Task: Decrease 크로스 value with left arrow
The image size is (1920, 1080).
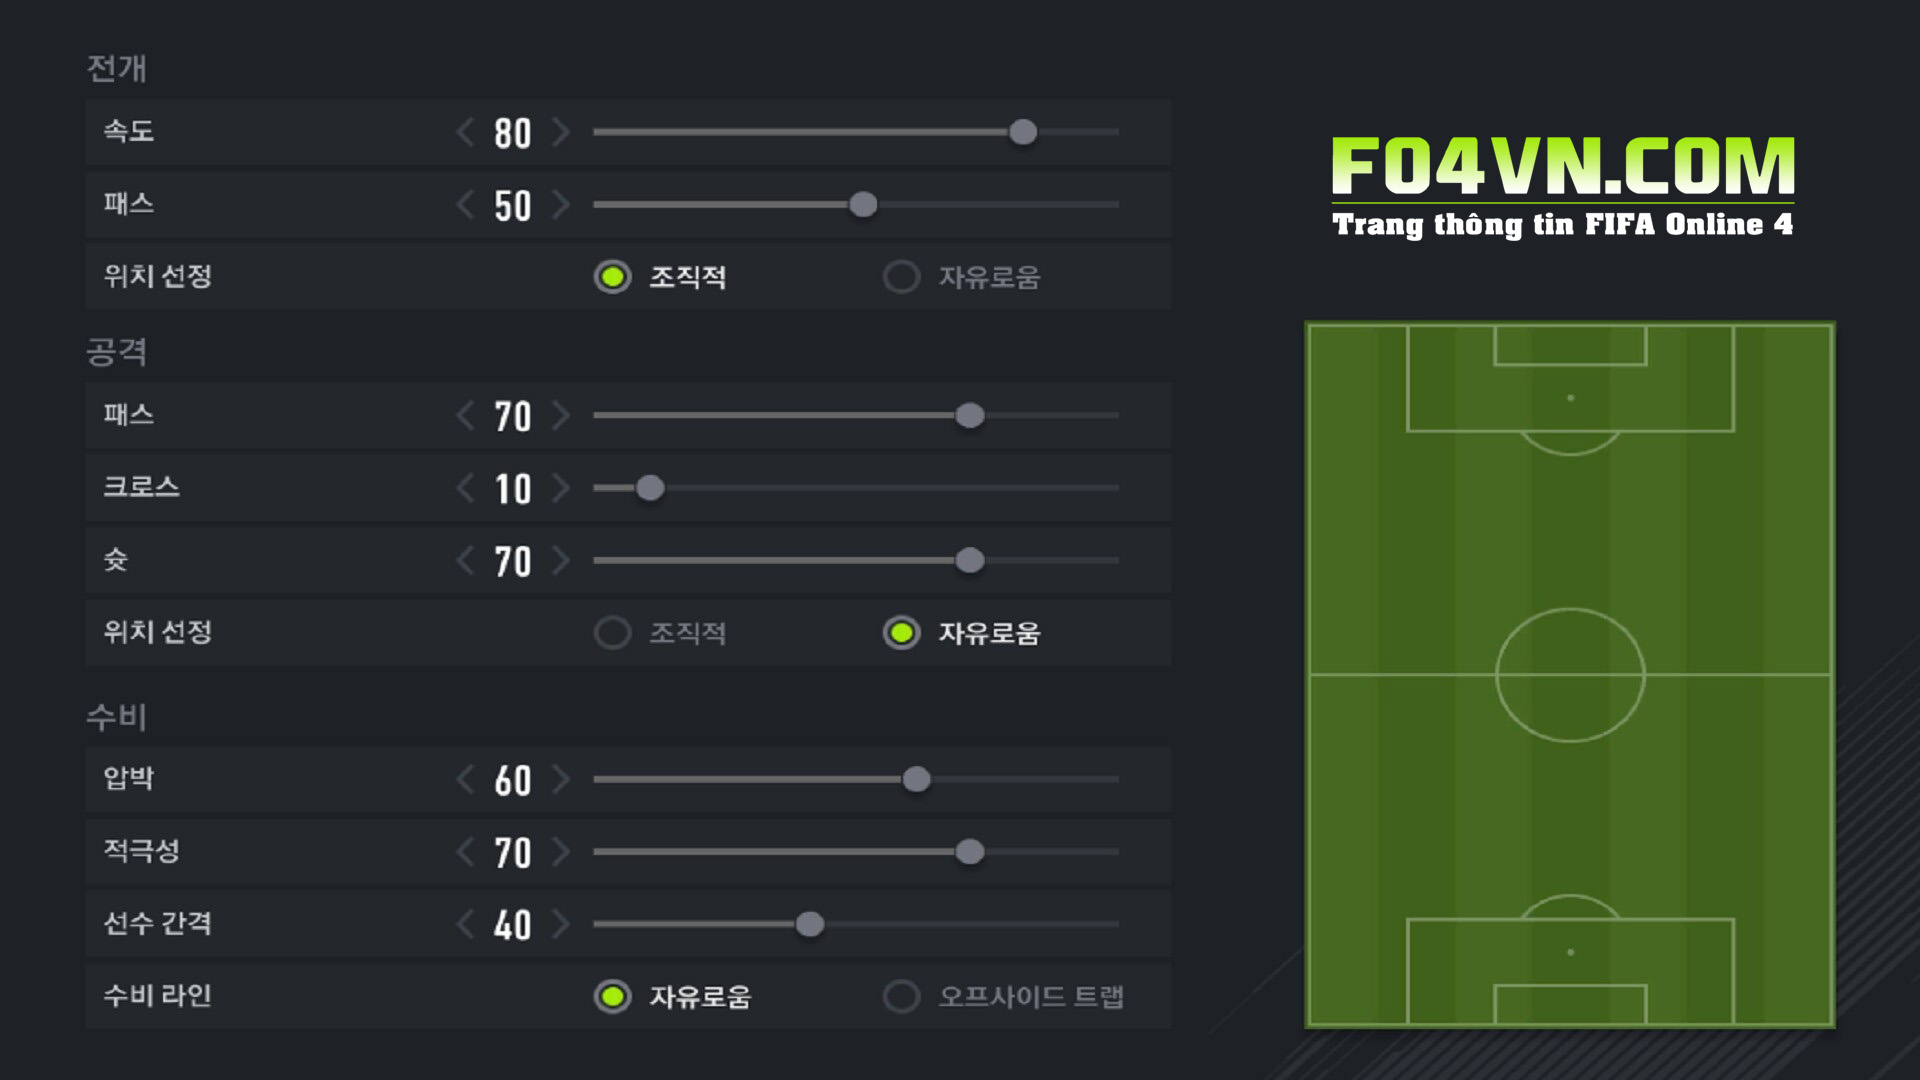Action: point(465,488)
